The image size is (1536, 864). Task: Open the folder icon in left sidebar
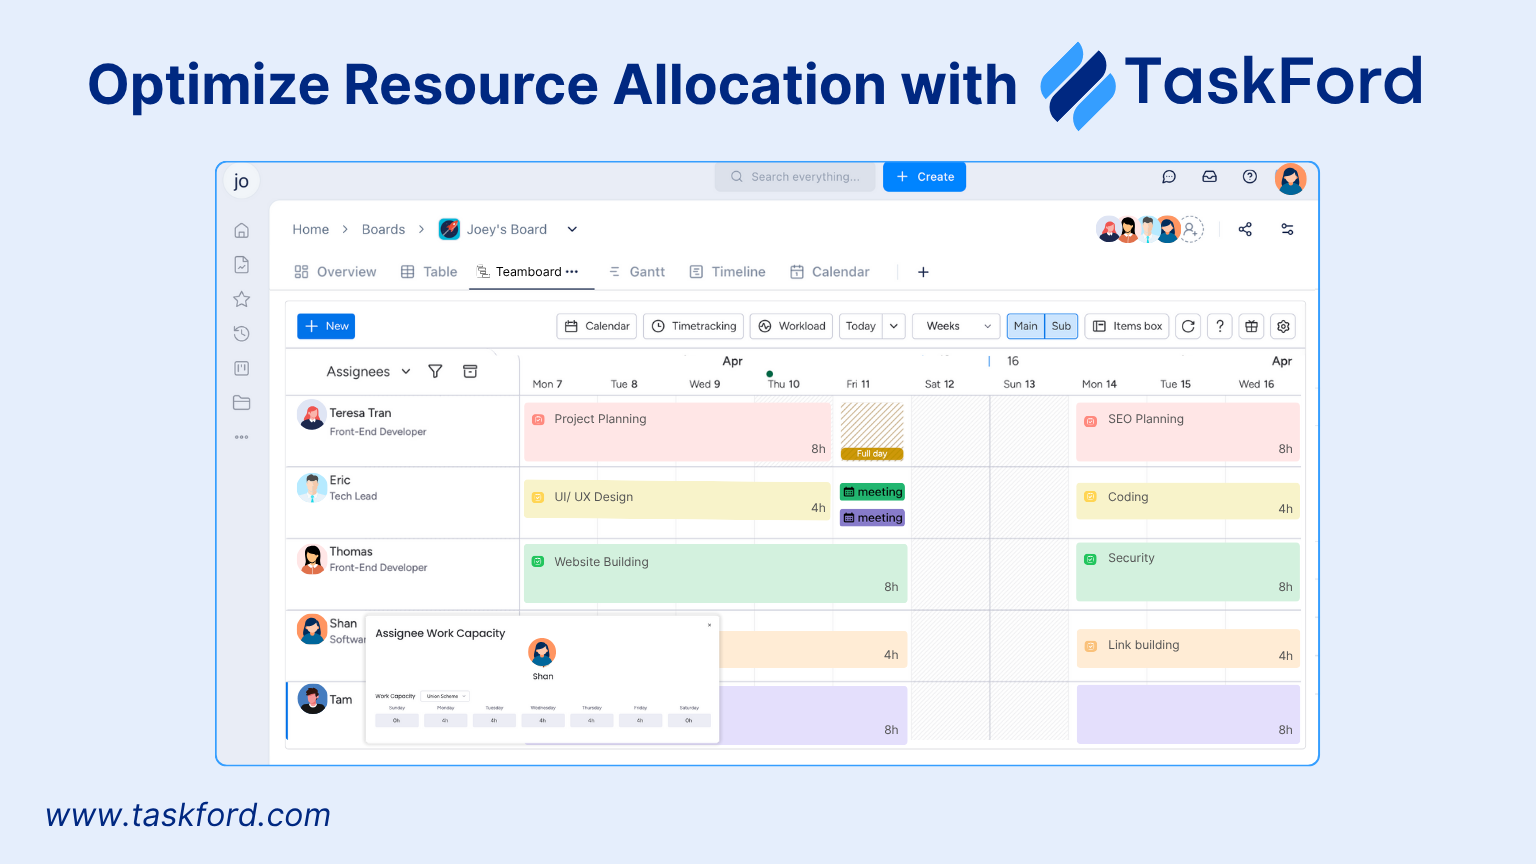pos(241,402)
